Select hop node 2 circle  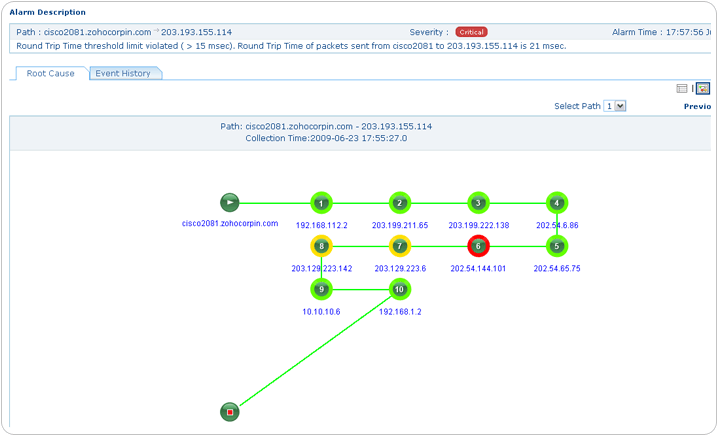(399, 203)
